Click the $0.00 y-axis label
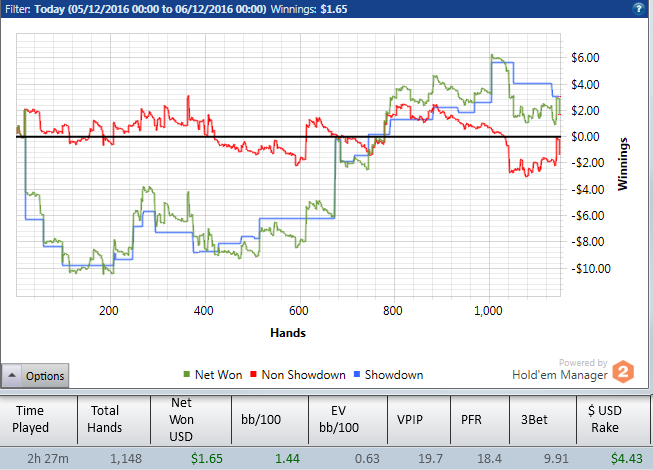 coord(585,137)
